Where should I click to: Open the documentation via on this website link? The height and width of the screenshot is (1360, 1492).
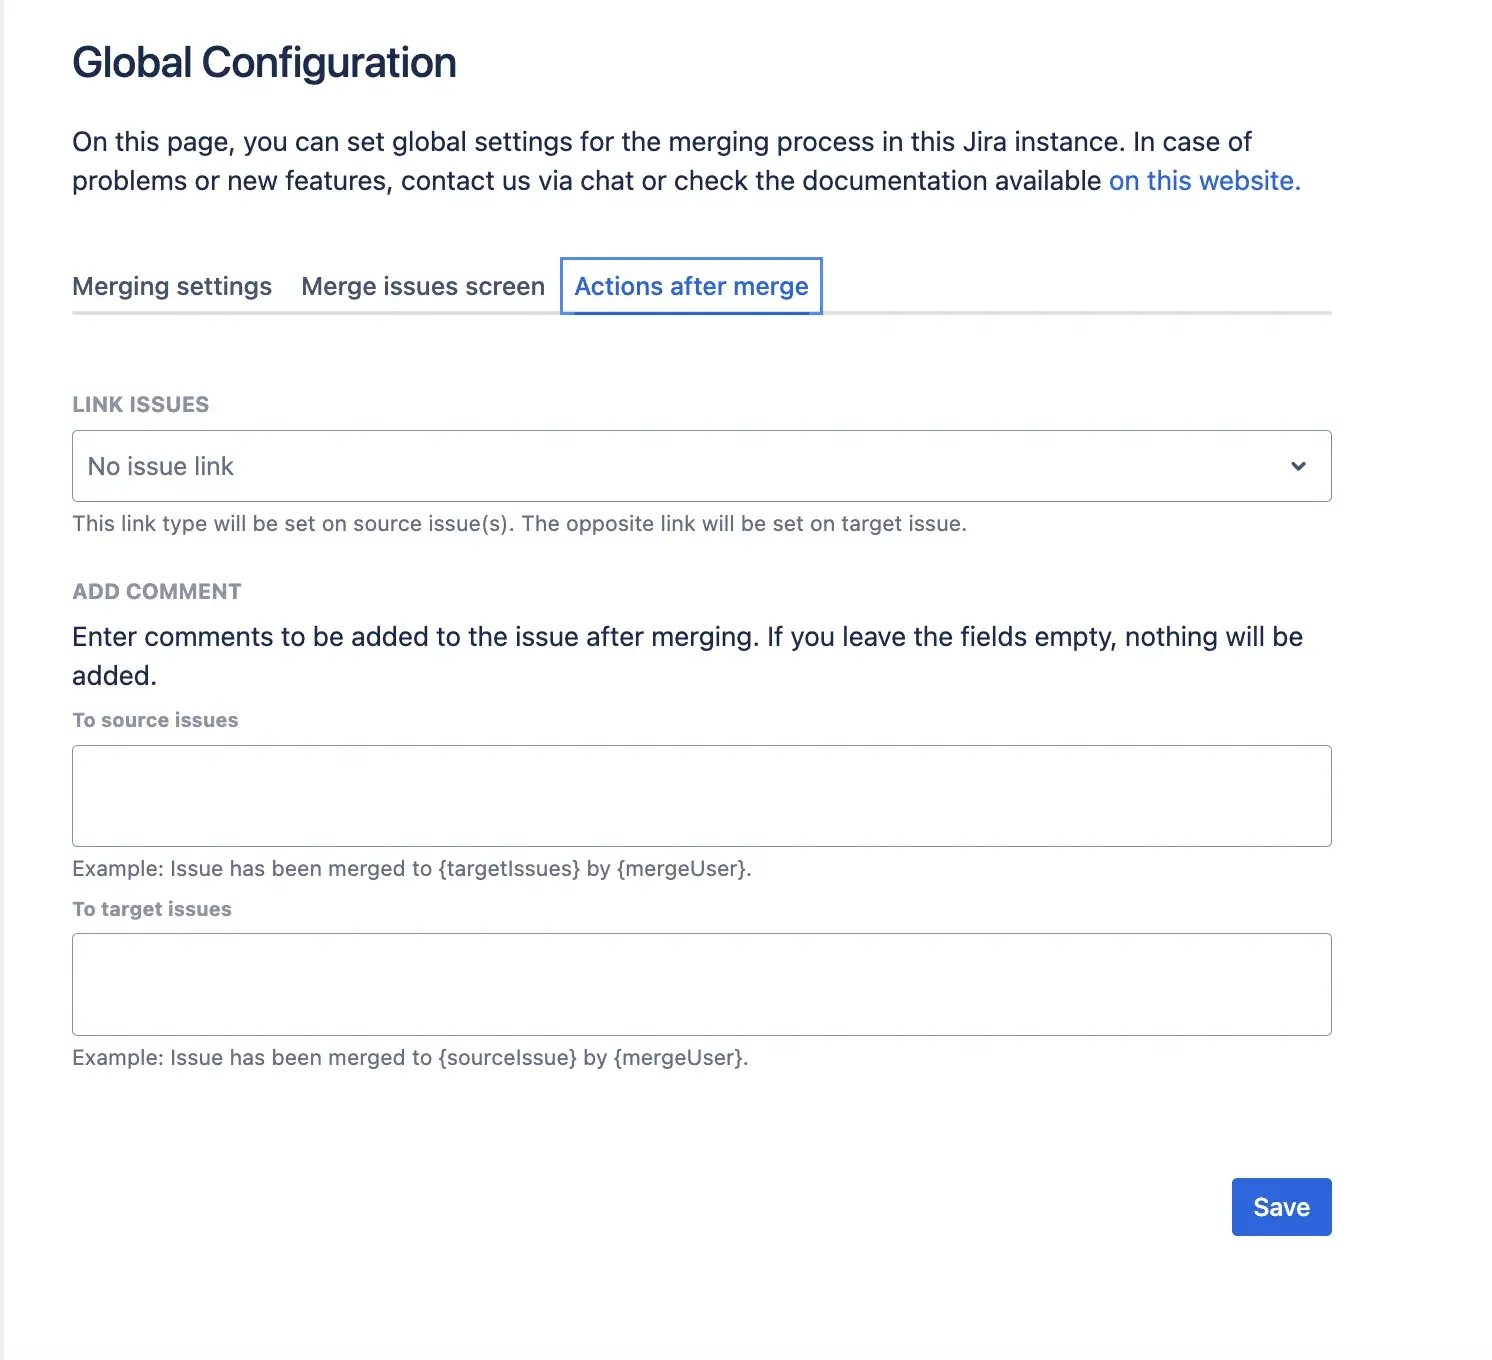[1203, 181]
